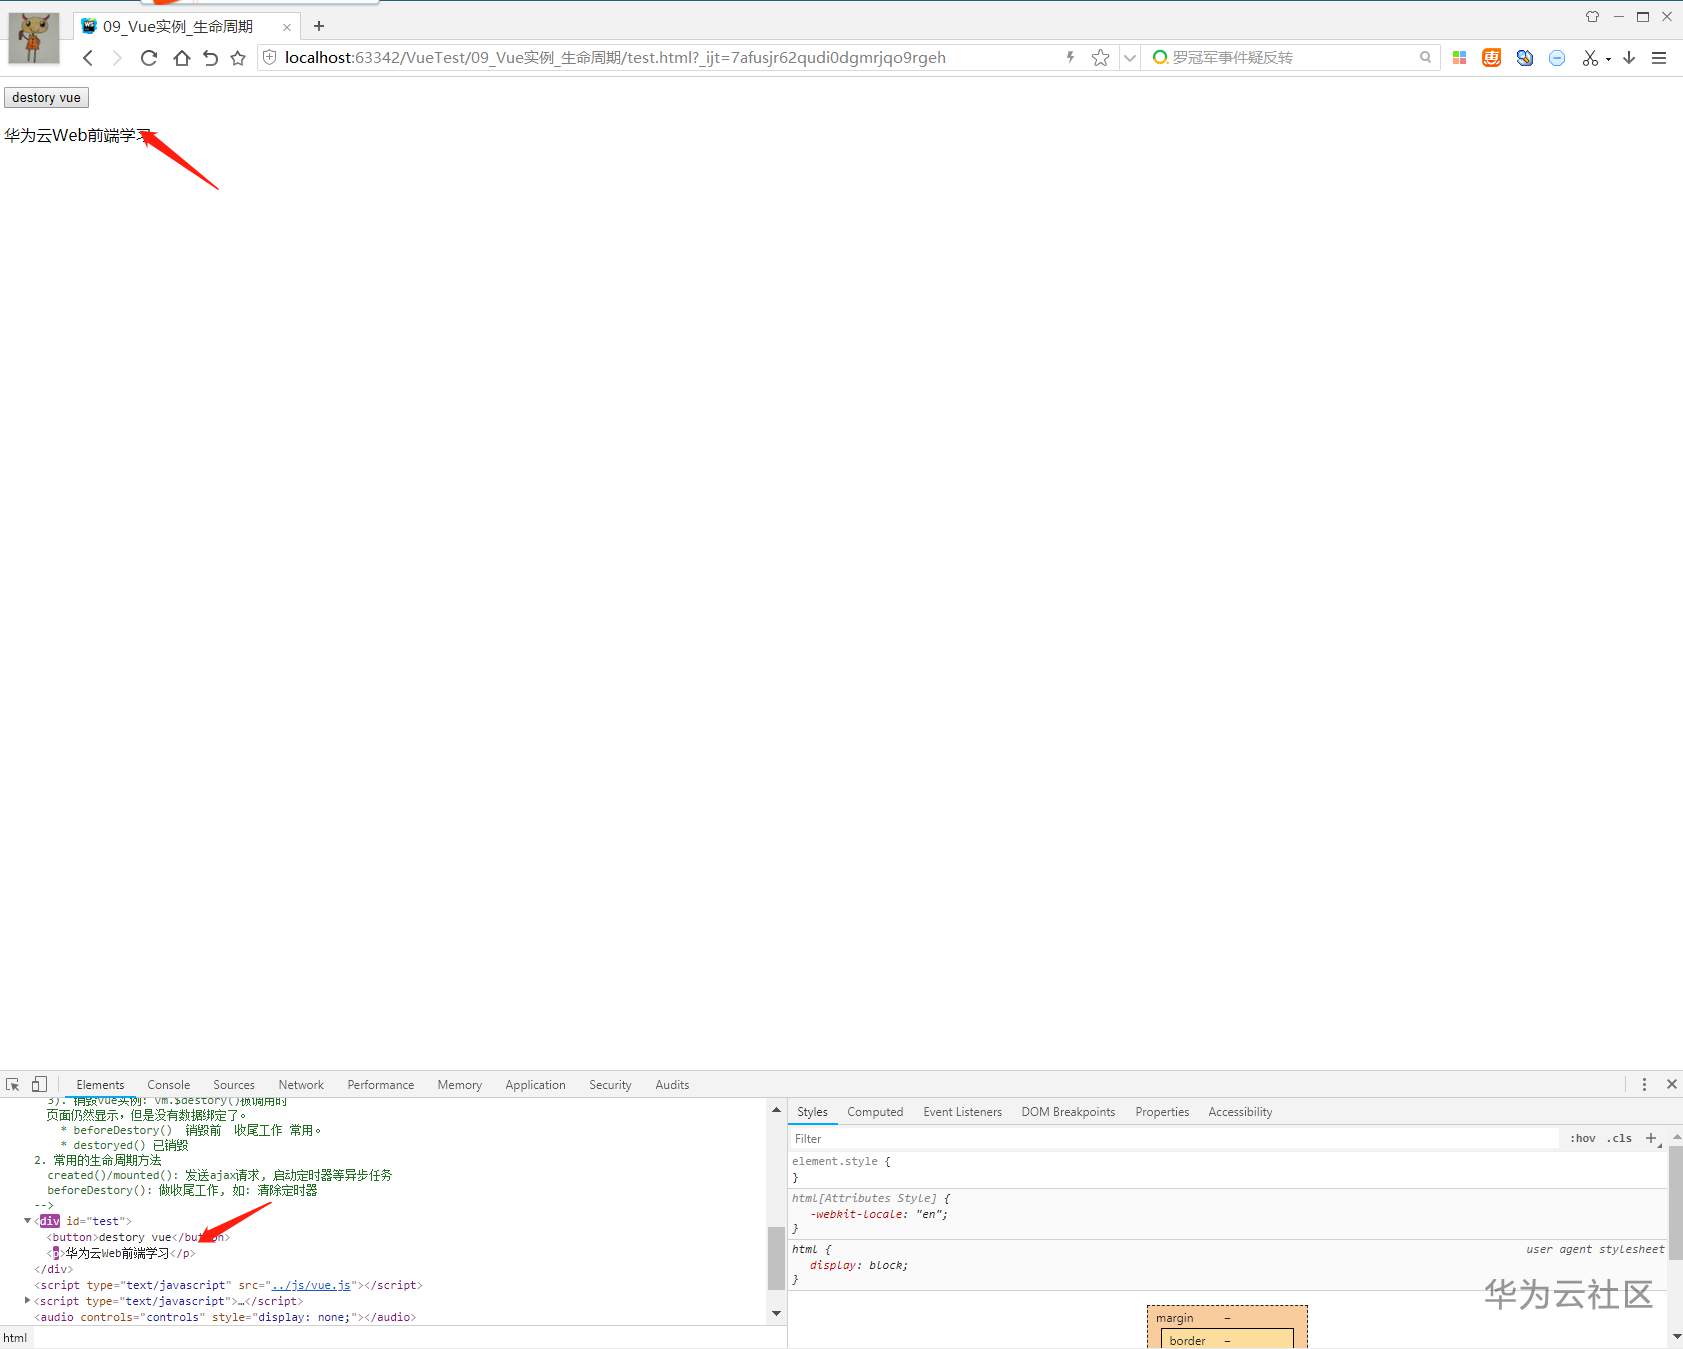Click the blue circular minus extension icon

point(1557,58)
